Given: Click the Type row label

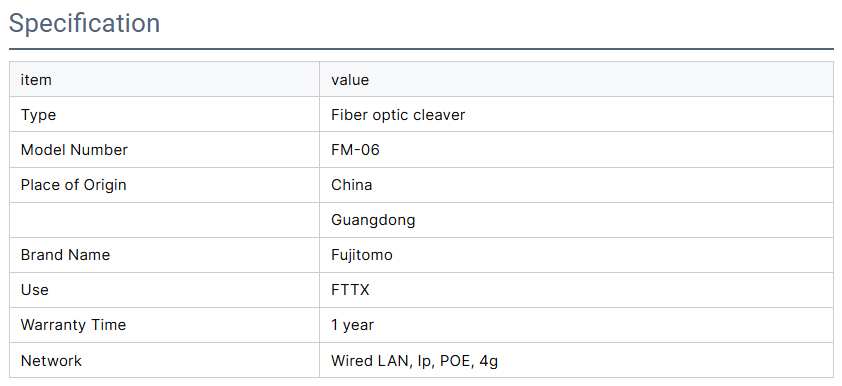Looking at the screenshot, I should (38, 115).
